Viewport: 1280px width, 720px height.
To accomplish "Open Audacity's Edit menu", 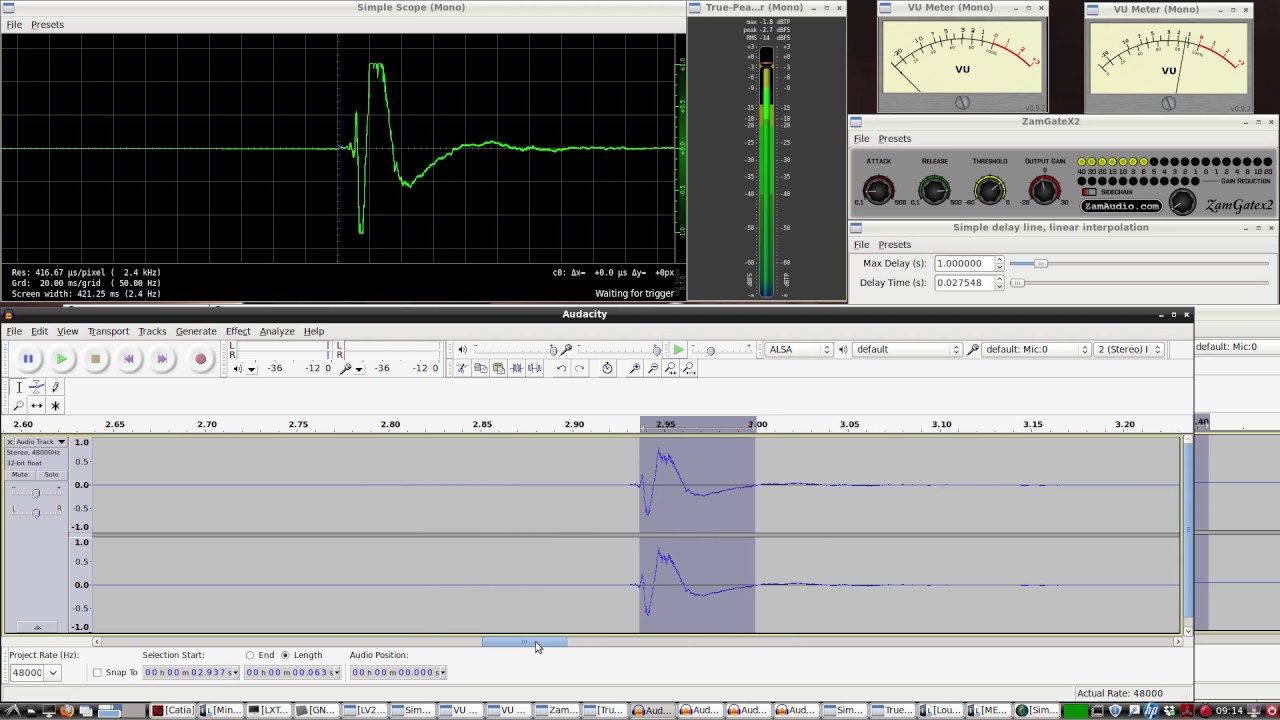I will (39, 331).
